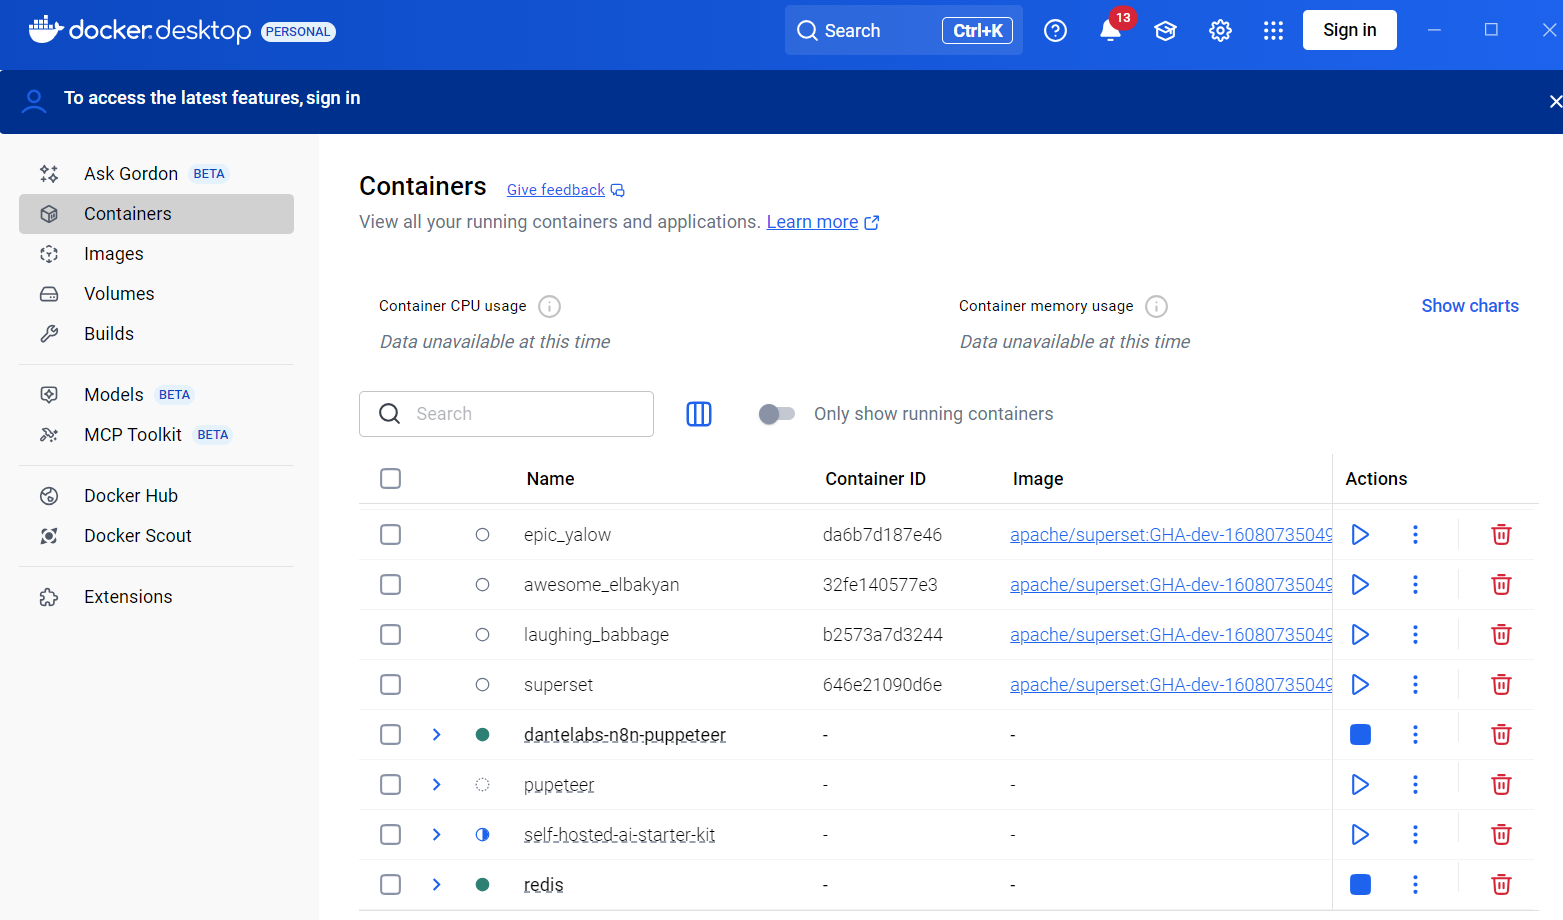Click Show charts
The image size is (1563, 920).
coord(1470,306)
